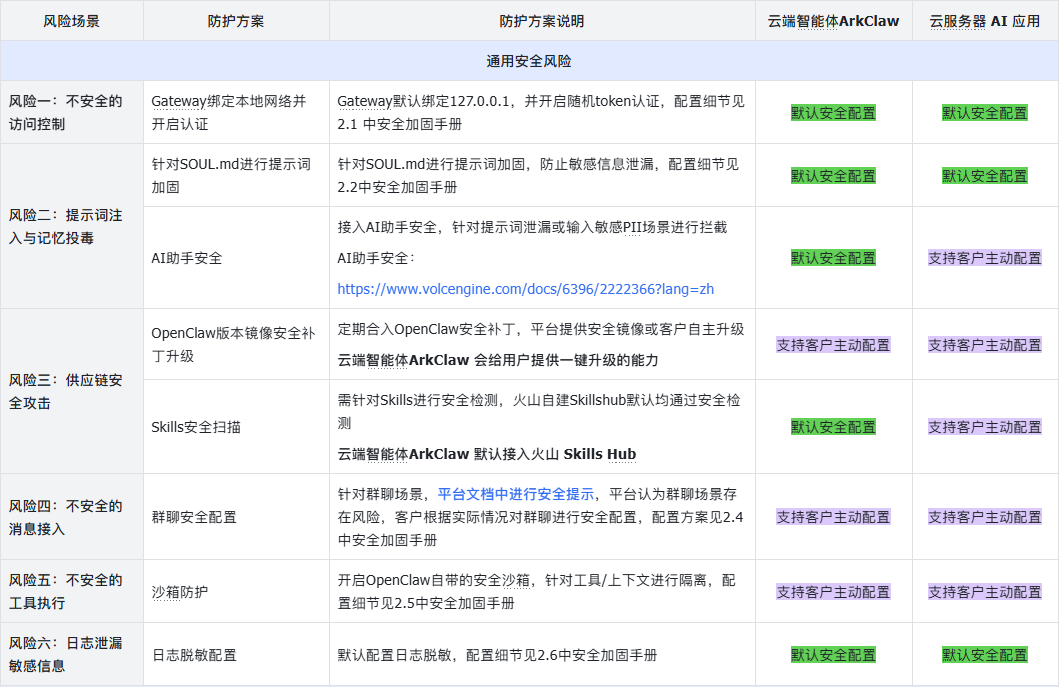Click ArkClaw 支持客户主动配置 badge in OpenClaw补丁 row
Screen dimensions: 1060x687
834,345
